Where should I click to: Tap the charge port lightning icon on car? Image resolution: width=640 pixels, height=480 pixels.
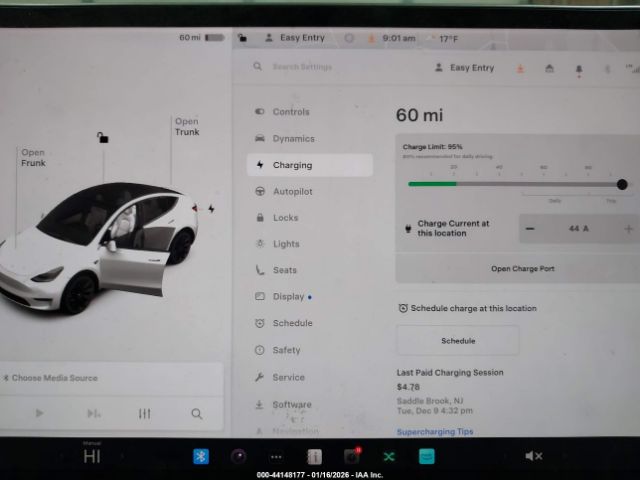(210, 209)
